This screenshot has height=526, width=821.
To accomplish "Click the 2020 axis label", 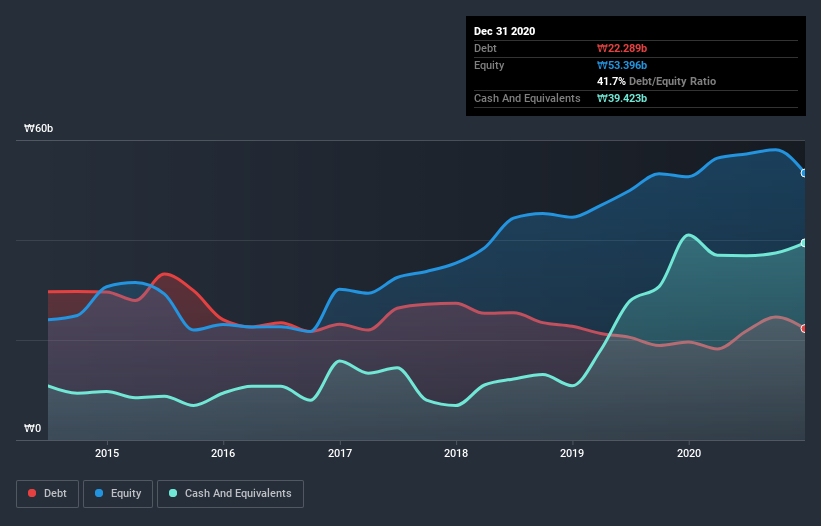I will 689,453.
